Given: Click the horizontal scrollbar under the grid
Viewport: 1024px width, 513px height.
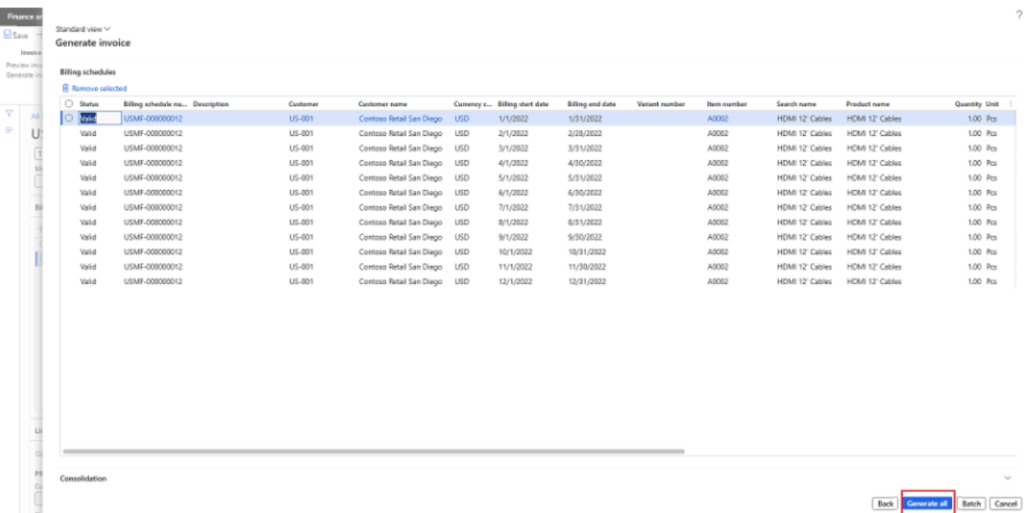Looking at the screenshot, I should [x=372, y=452].
